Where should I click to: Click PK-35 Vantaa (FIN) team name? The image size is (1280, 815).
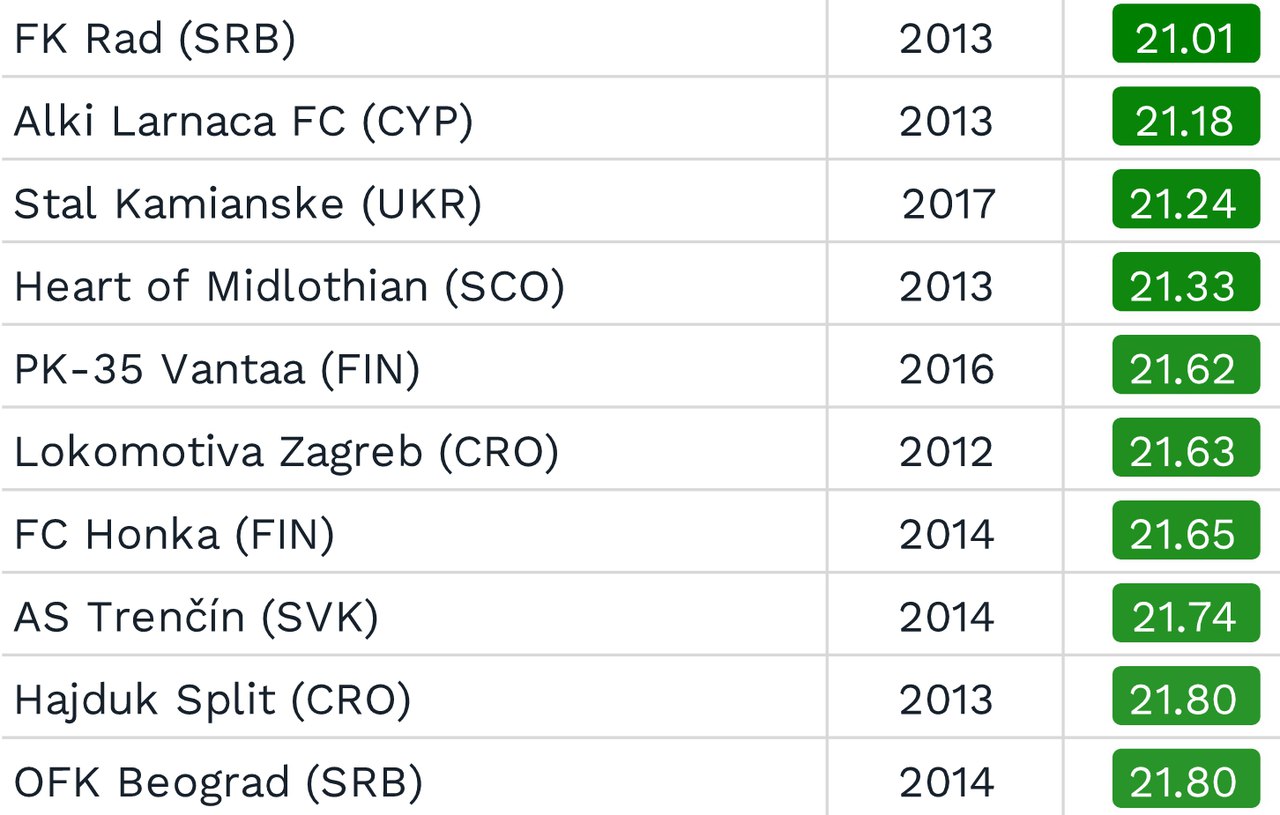click(x=217, y=369)
